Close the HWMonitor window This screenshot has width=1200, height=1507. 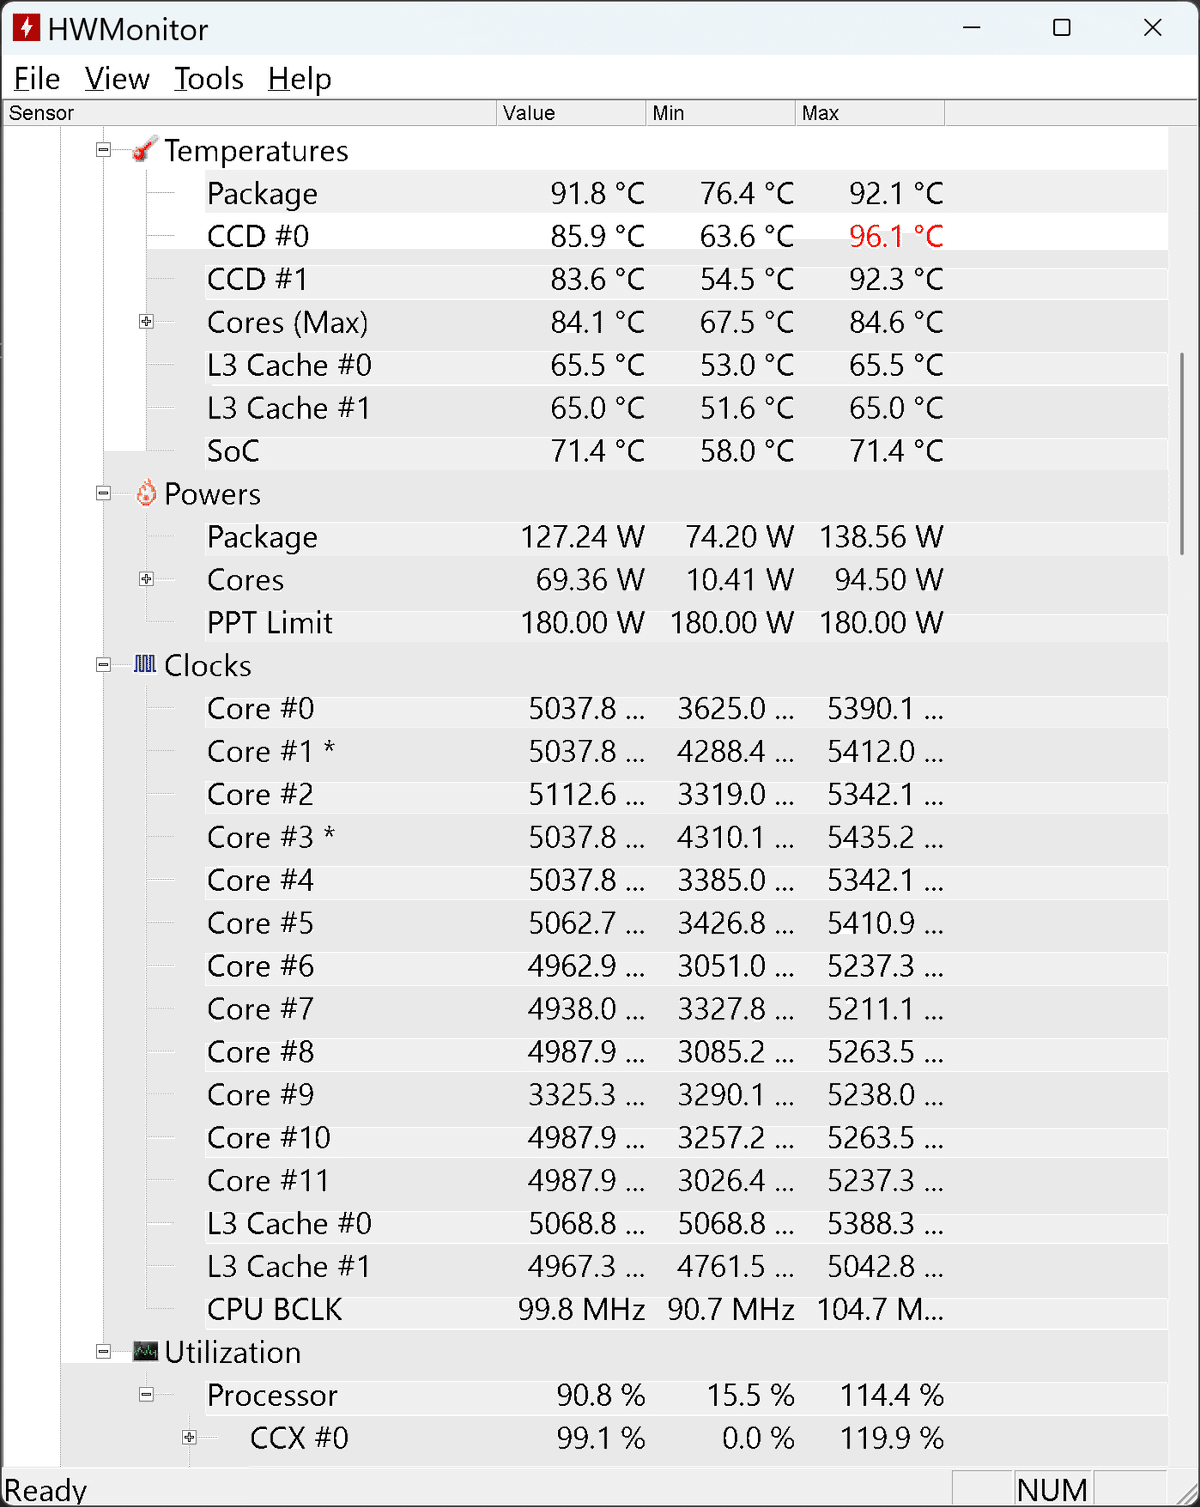point(1153,28)
